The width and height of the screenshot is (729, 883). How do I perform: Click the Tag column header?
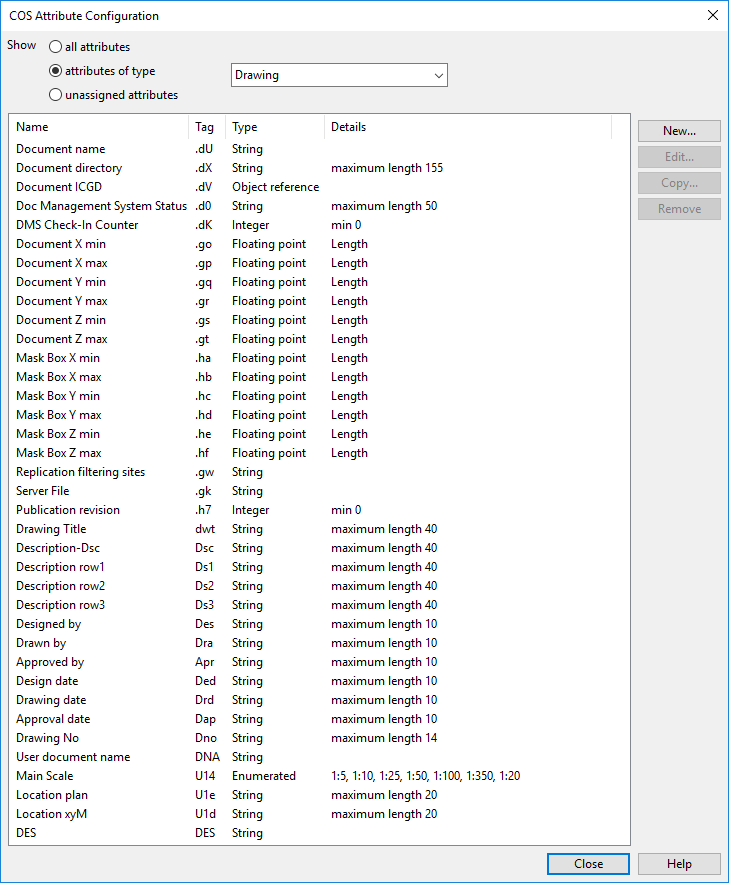pos(207,127)
